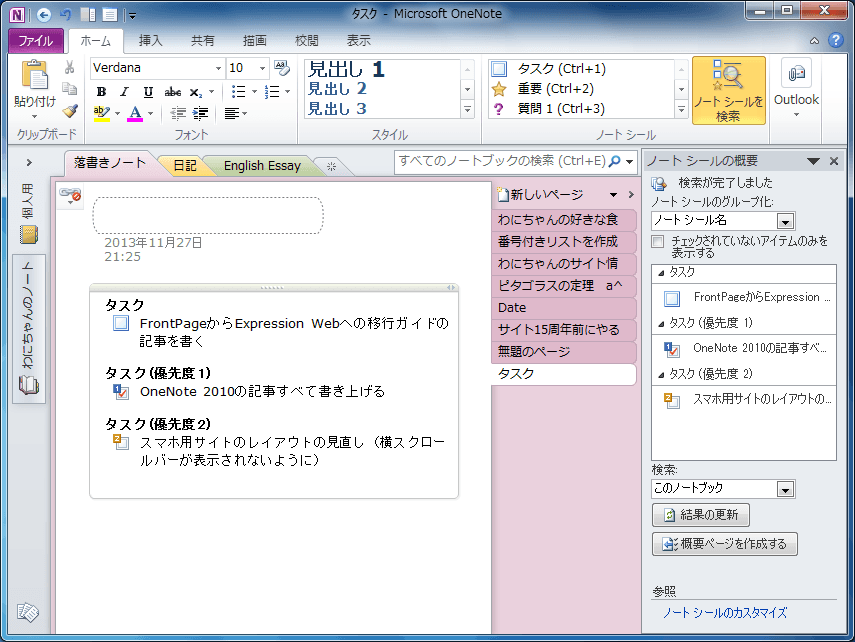Click the Decrease Indent icon
Screen dimensions: 855x642
click(178, 113)
